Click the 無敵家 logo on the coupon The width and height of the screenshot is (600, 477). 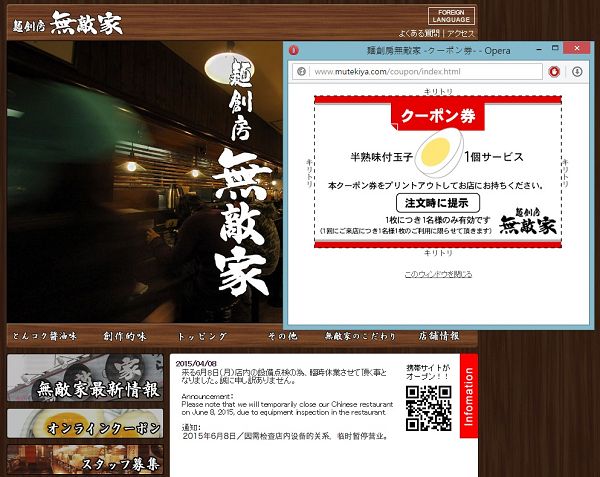528,221
